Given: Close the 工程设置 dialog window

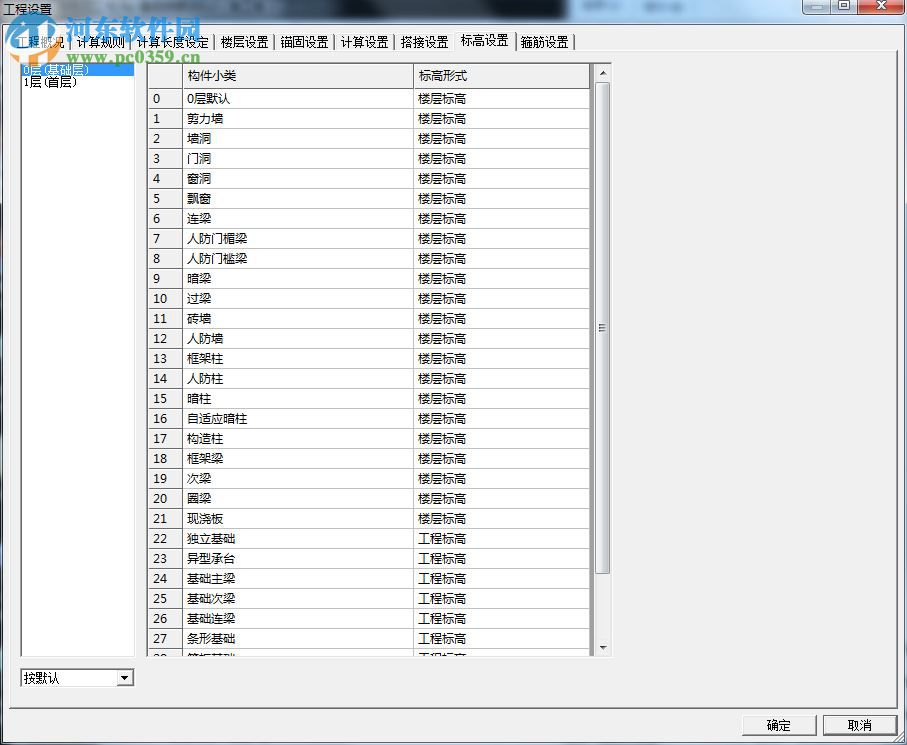Looking at the screenshot, I should coord(882,6).
